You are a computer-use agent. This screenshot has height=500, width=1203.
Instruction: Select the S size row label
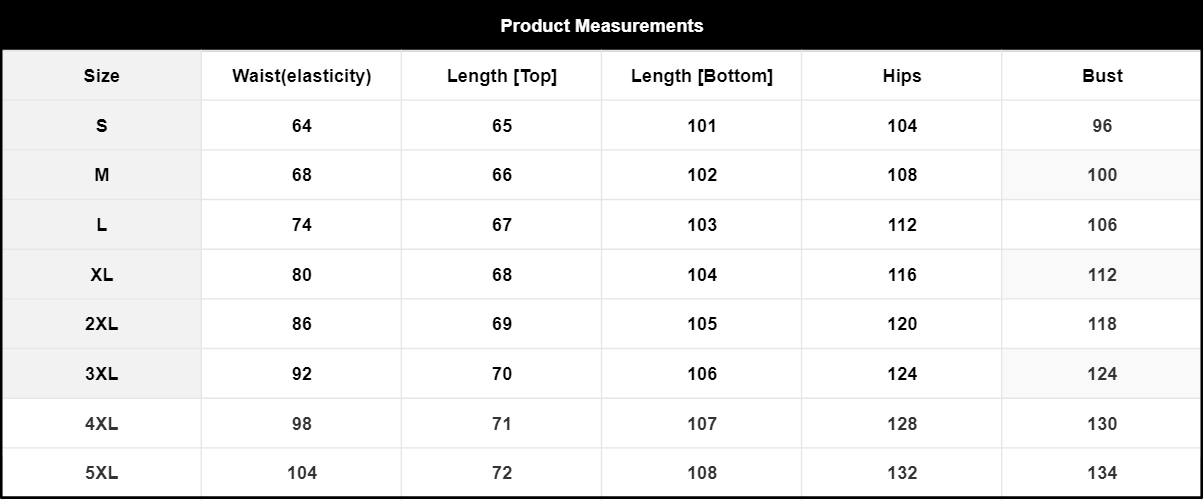(101, 126)
